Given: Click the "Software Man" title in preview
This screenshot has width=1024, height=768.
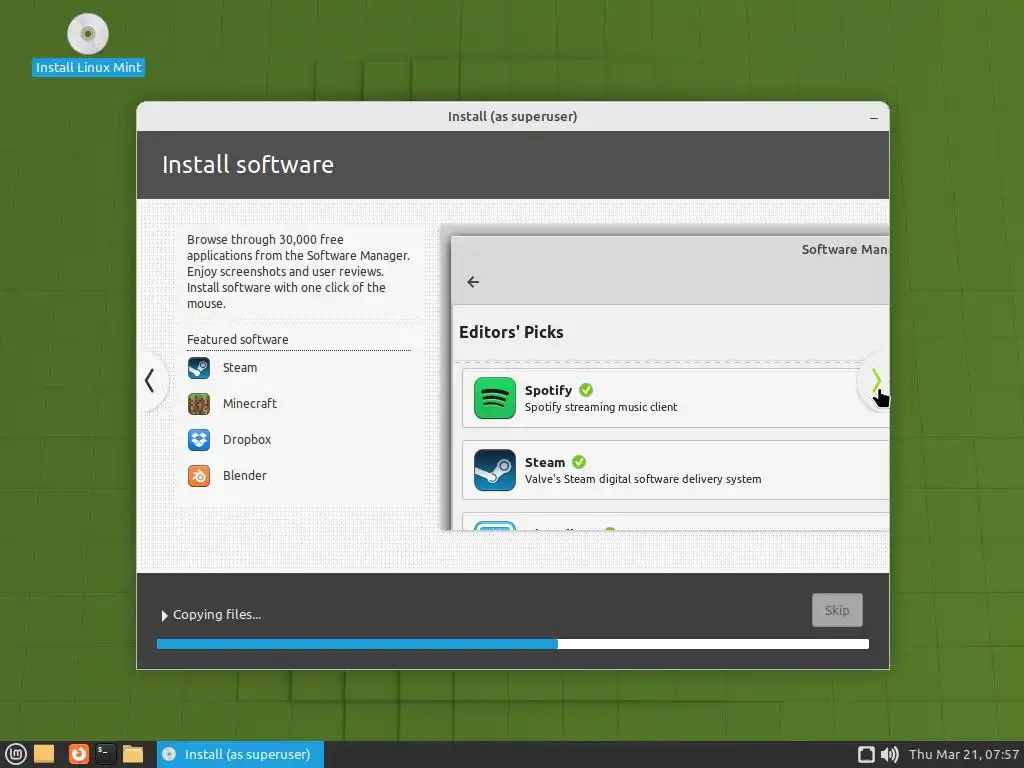Looking at the screenshot, I should [844, 249].
